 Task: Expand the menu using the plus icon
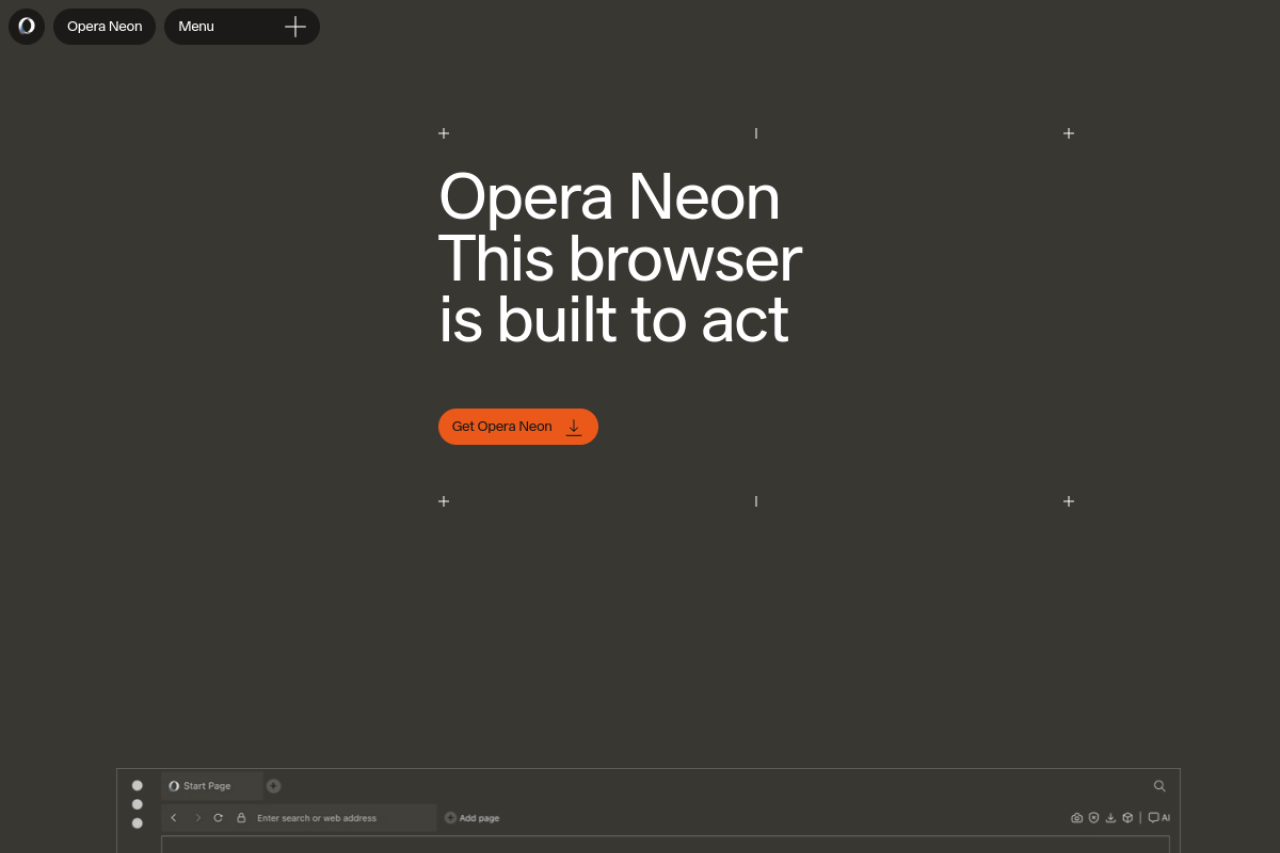coord(295,27)
